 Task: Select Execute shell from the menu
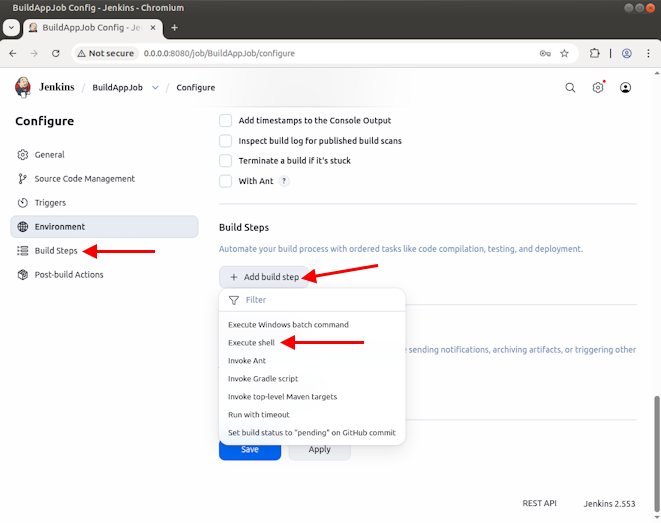pyautogui.click(x=251, y=343)
